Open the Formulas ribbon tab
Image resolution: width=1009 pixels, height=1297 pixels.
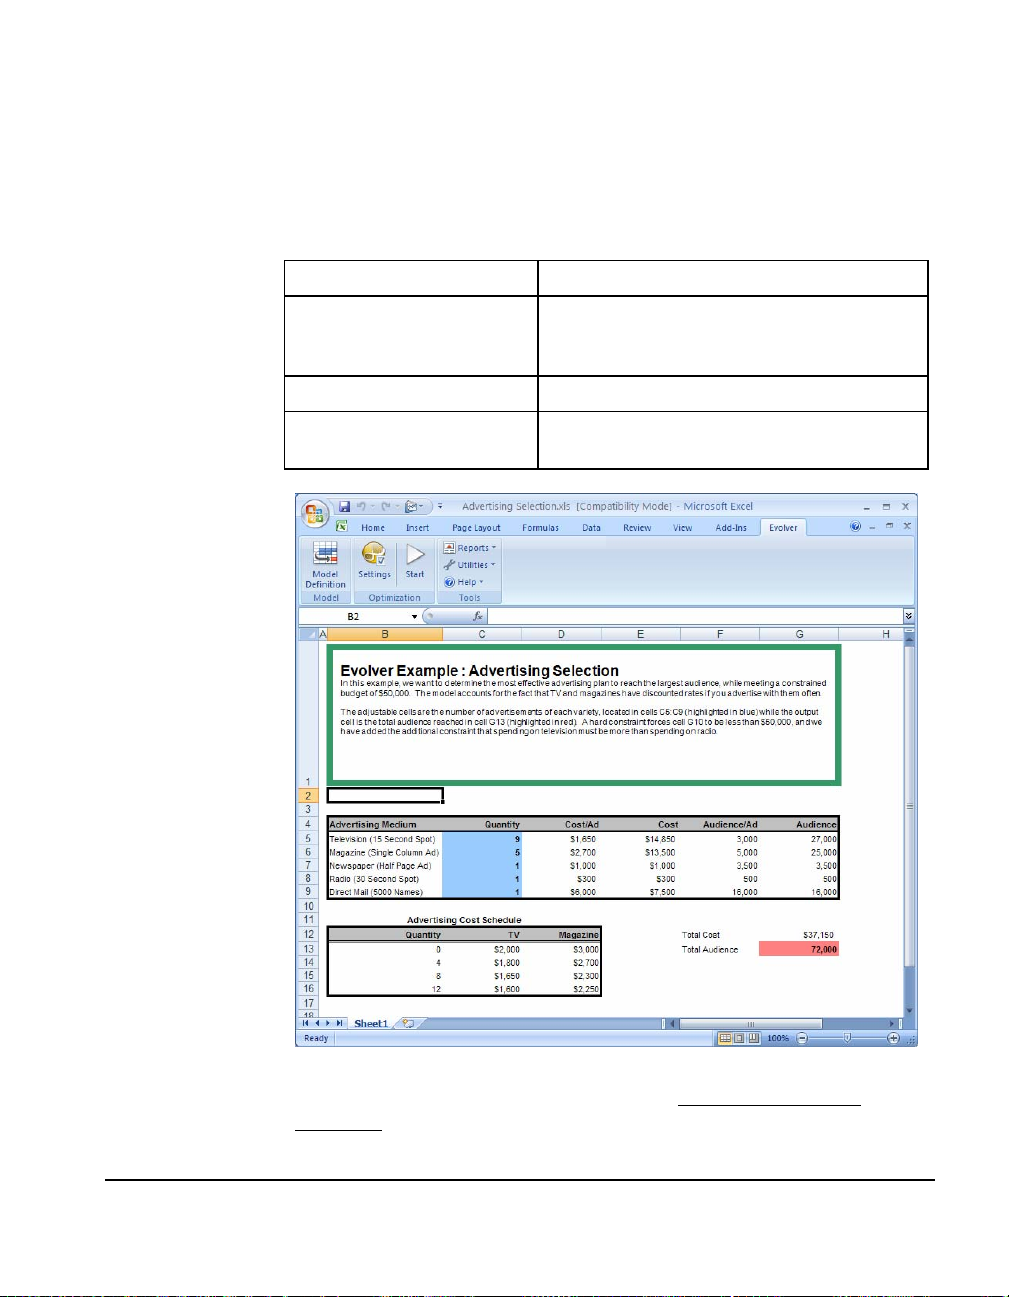[x=540, y=528]
